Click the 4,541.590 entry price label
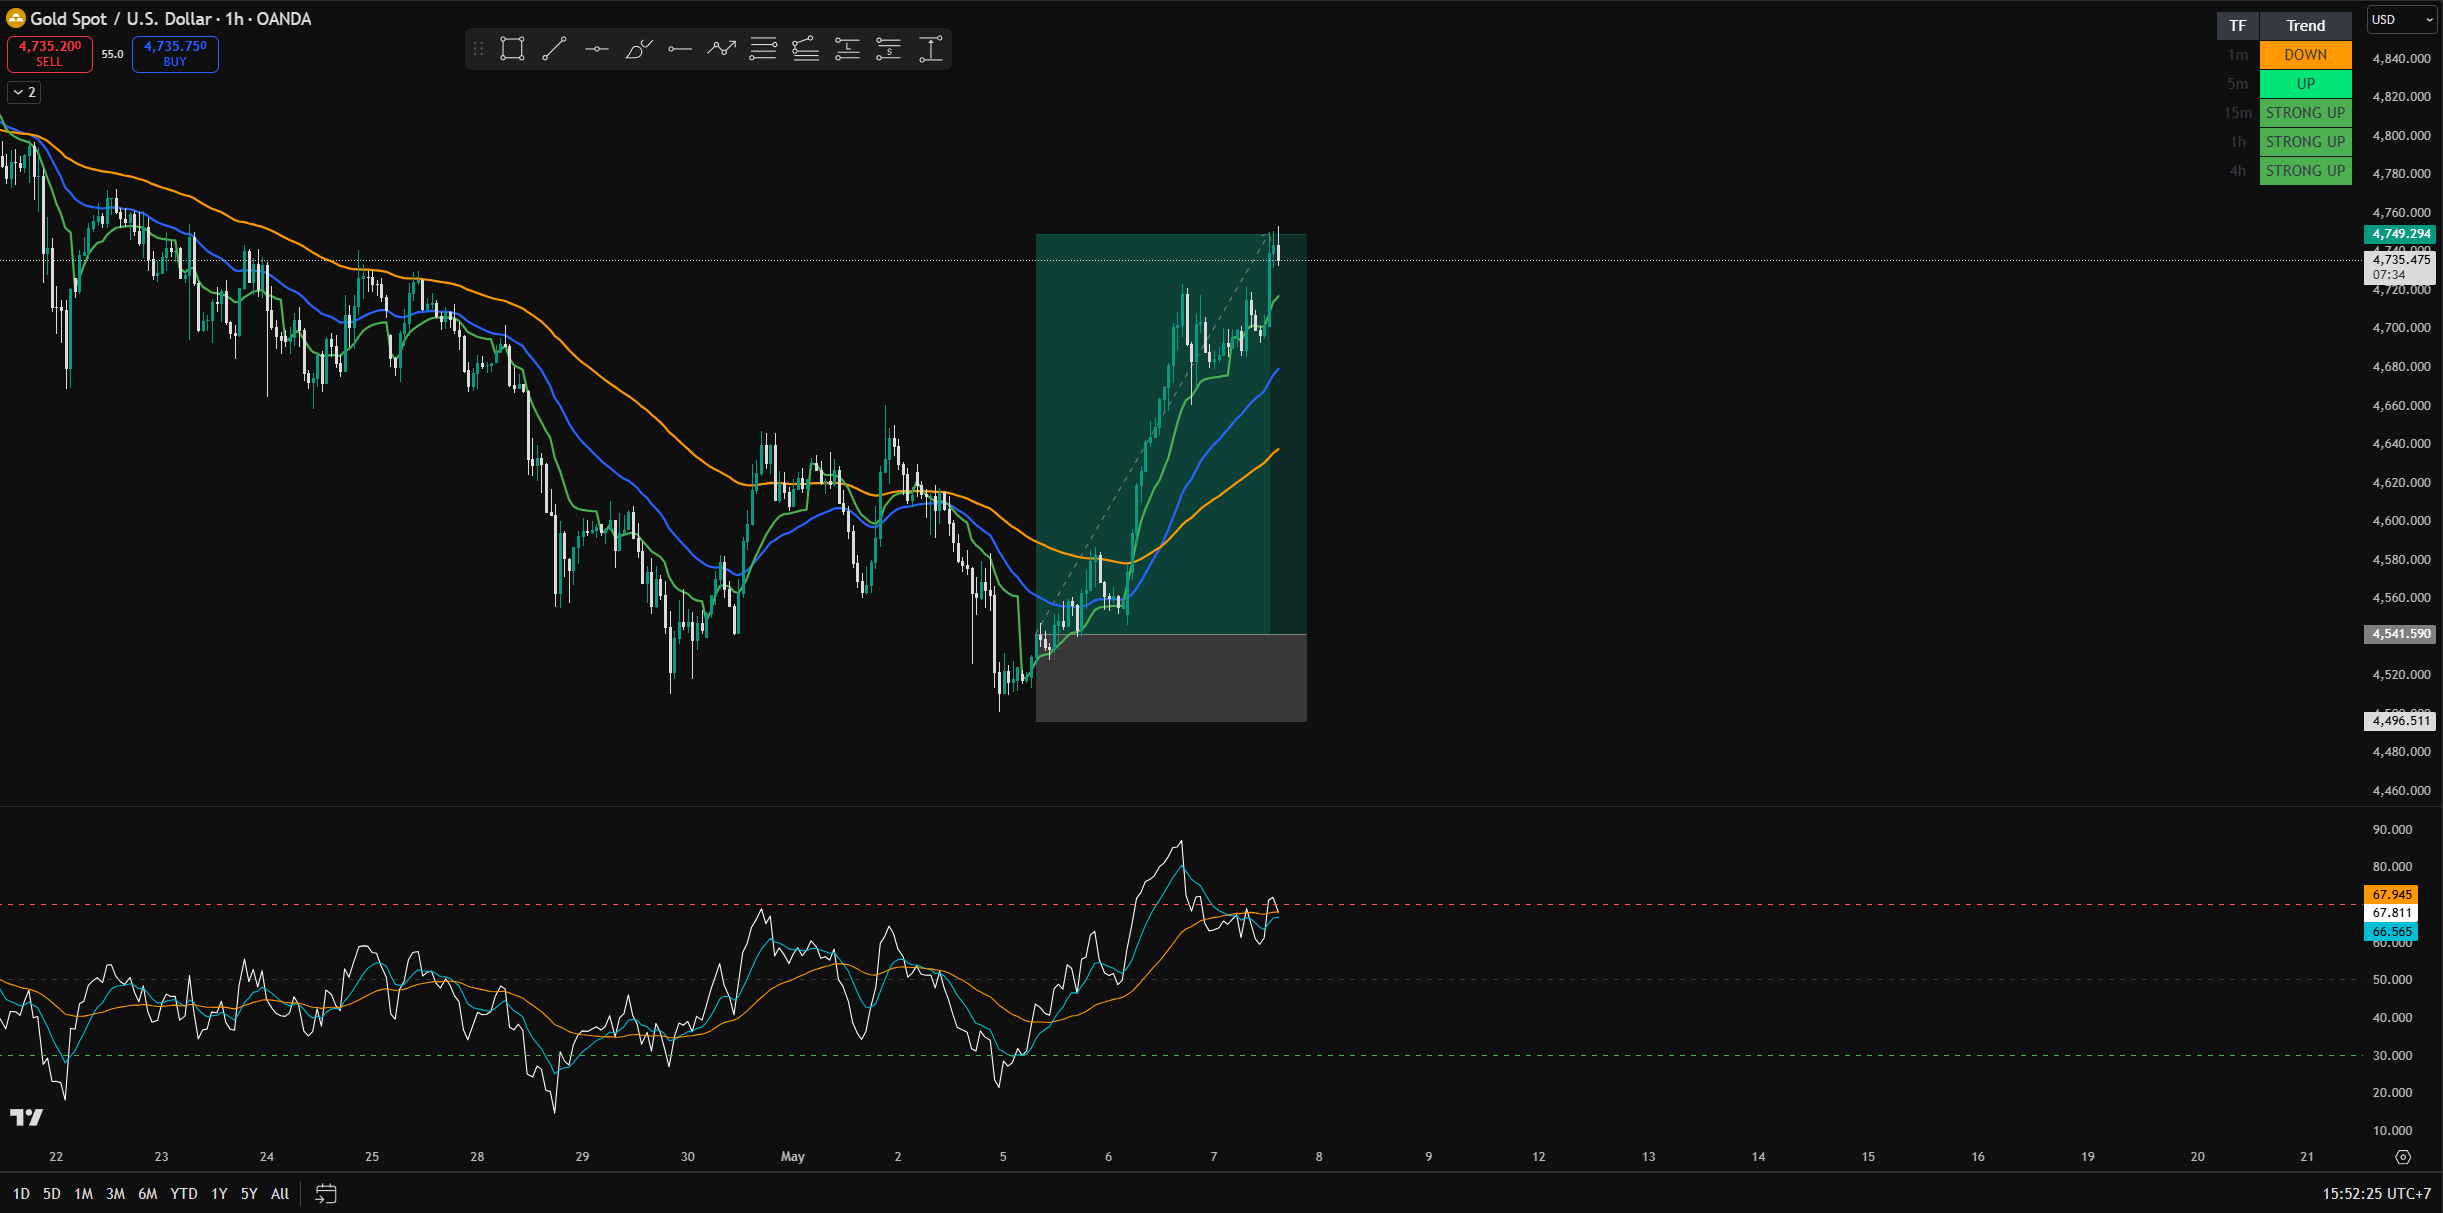 (x=2400, y=634)
